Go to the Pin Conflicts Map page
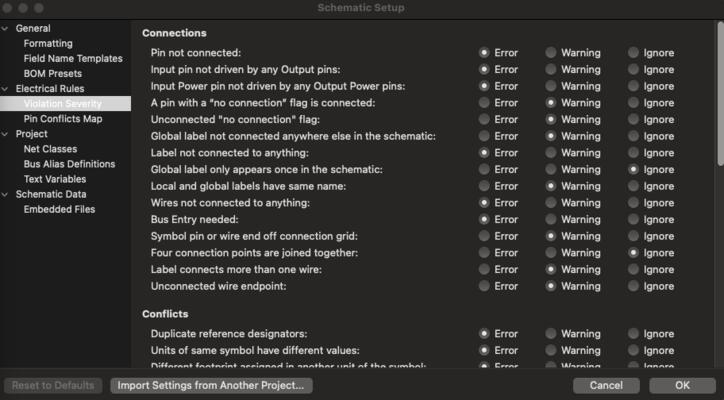Screen dimensions: 724x400 [x=63, y=119]
